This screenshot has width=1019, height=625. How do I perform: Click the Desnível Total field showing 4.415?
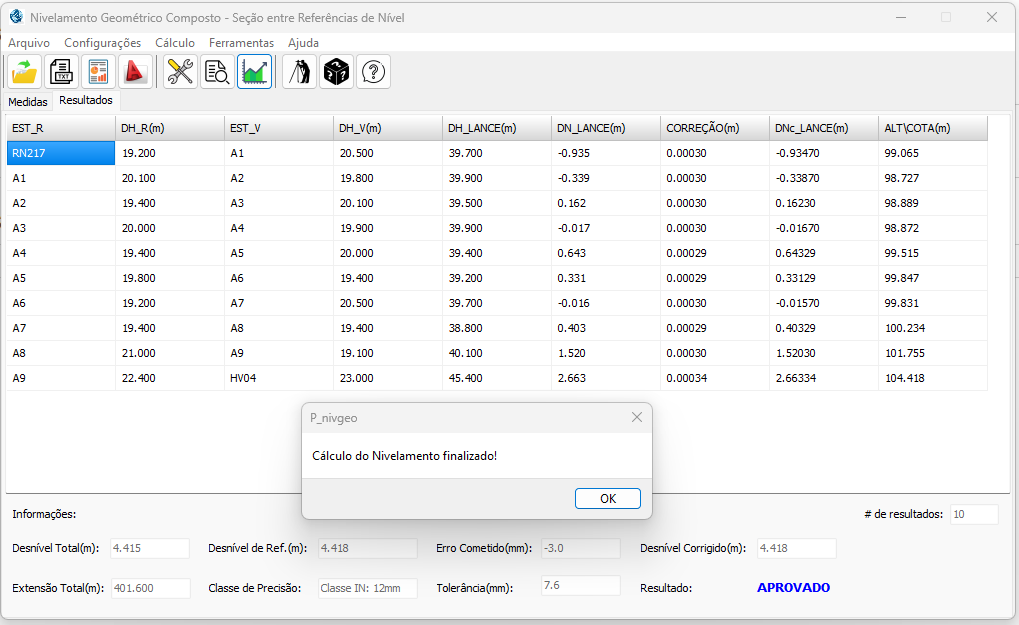point(149,548)
